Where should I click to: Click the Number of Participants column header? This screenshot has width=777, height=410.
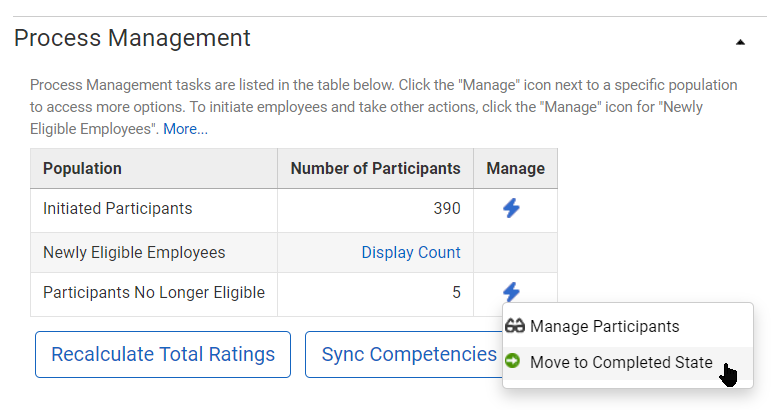376,169
